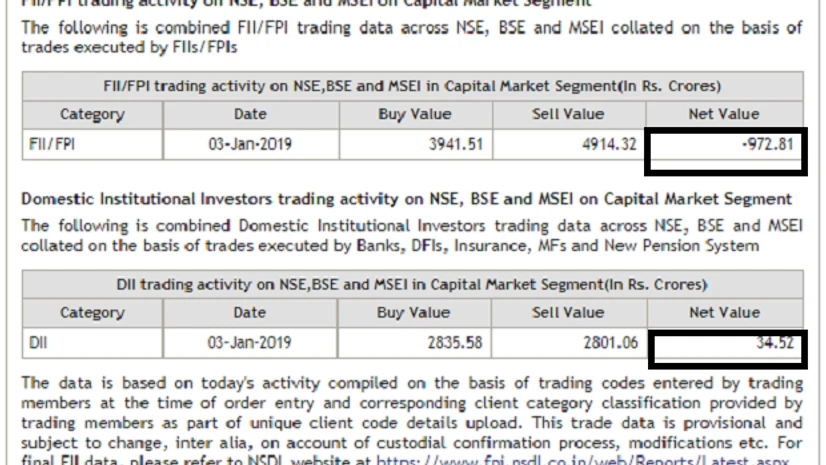Screen dimensions: 826x465
Task: Click Date header in the DII table
Action: [x=249, y=313]
